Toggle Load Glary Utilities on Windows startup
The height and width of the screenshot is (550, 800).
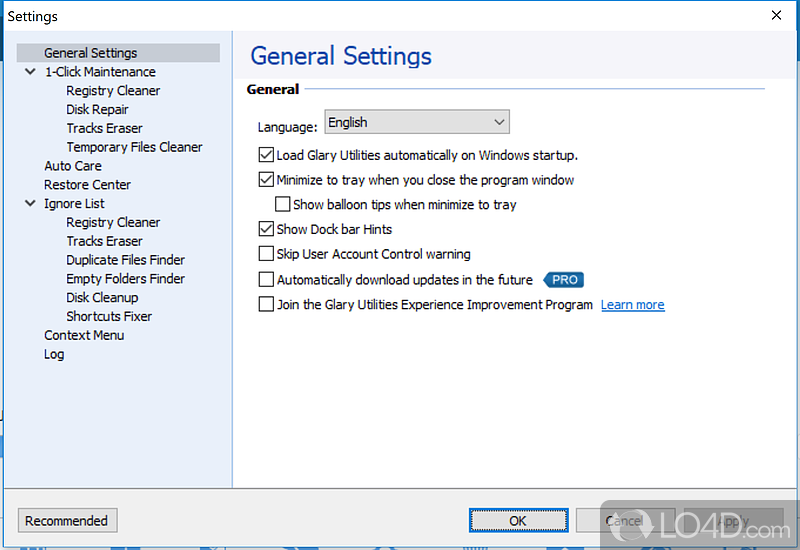[x=266, y=155]
